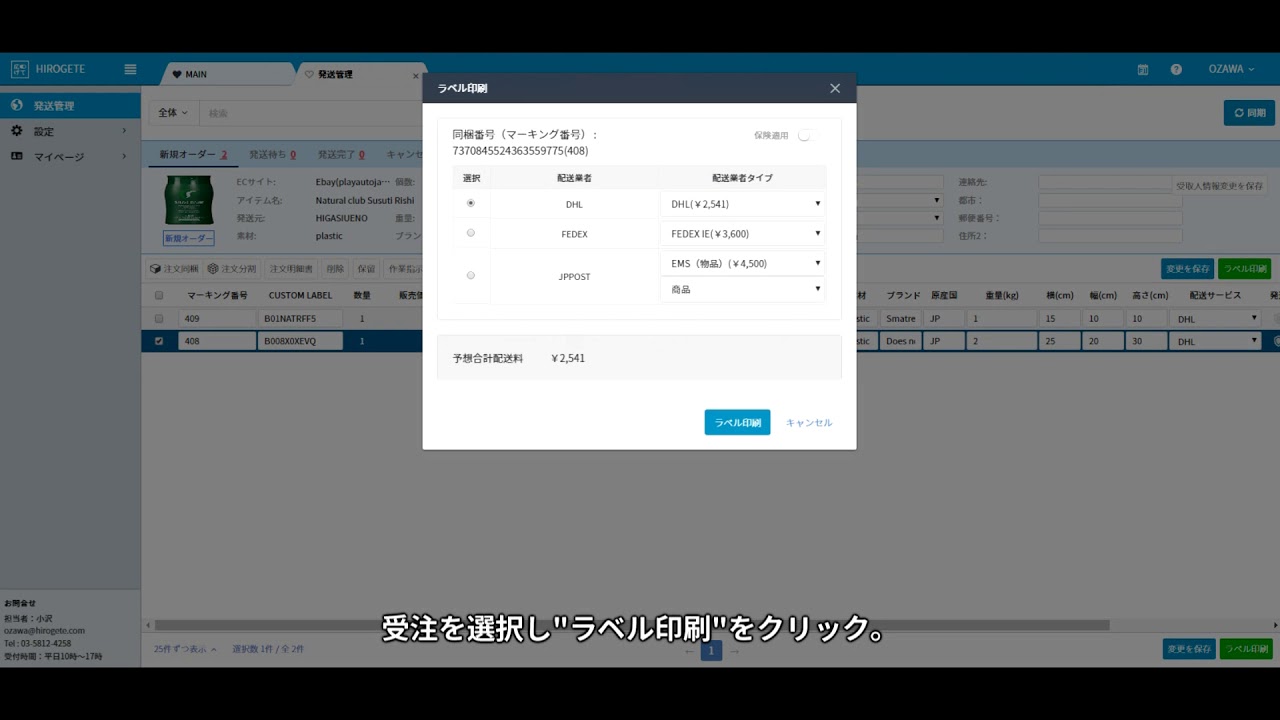Close the 発送管理 tab with its x
This screenshot has height=720, width=1280.
pyautogui.click(x=416, y=75)
